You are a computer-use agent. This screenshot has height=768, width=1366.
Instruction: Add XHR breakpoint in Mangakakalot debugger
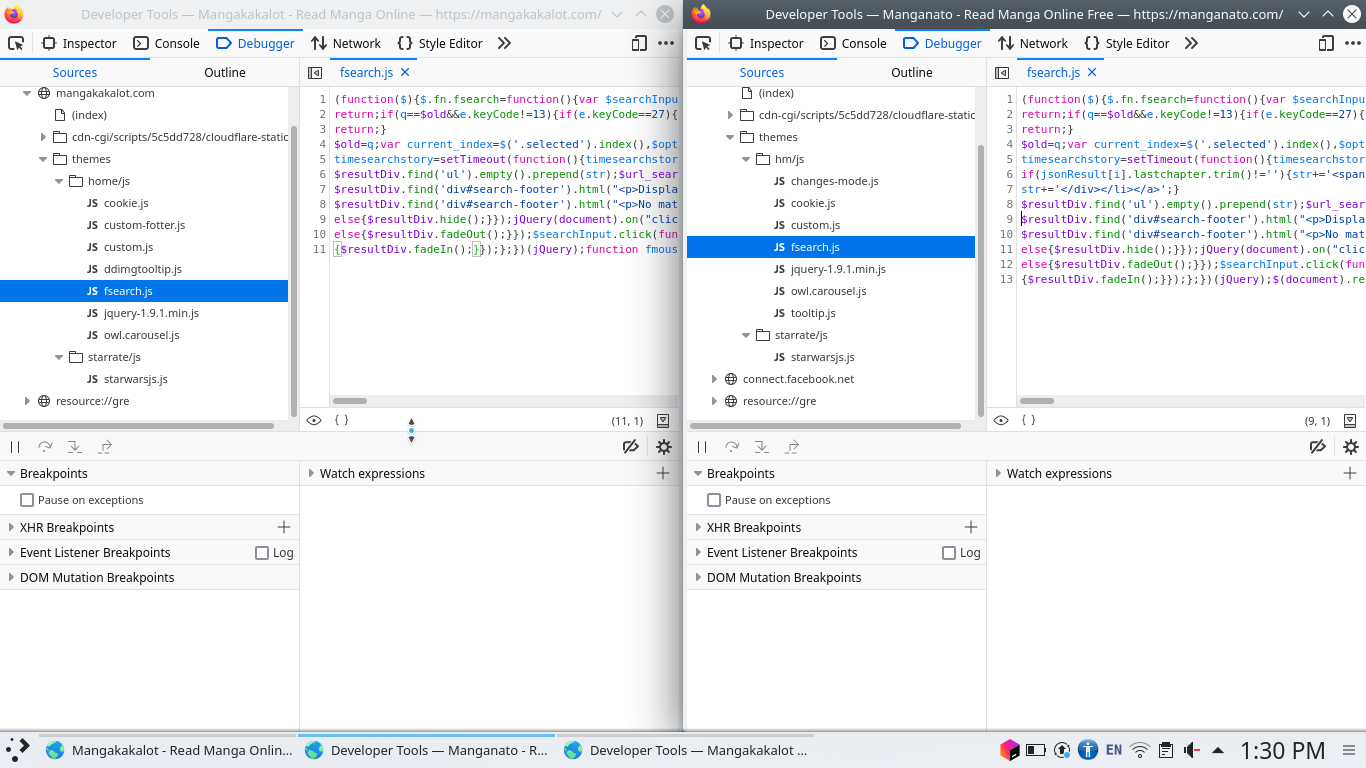(284, 527)
